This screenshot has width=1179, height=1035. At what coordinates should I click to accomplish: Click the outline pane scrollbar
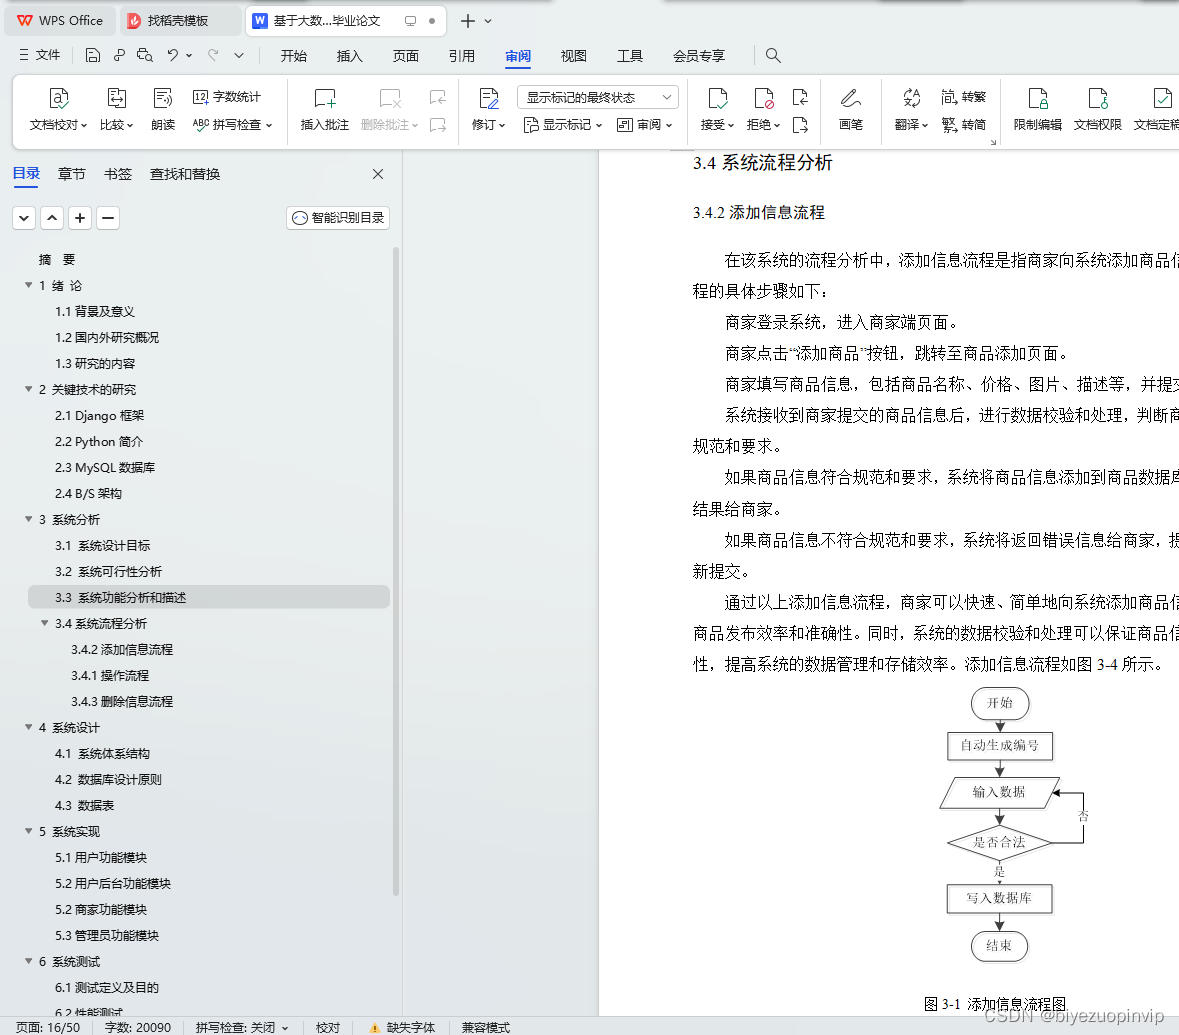tap(396, 572)
